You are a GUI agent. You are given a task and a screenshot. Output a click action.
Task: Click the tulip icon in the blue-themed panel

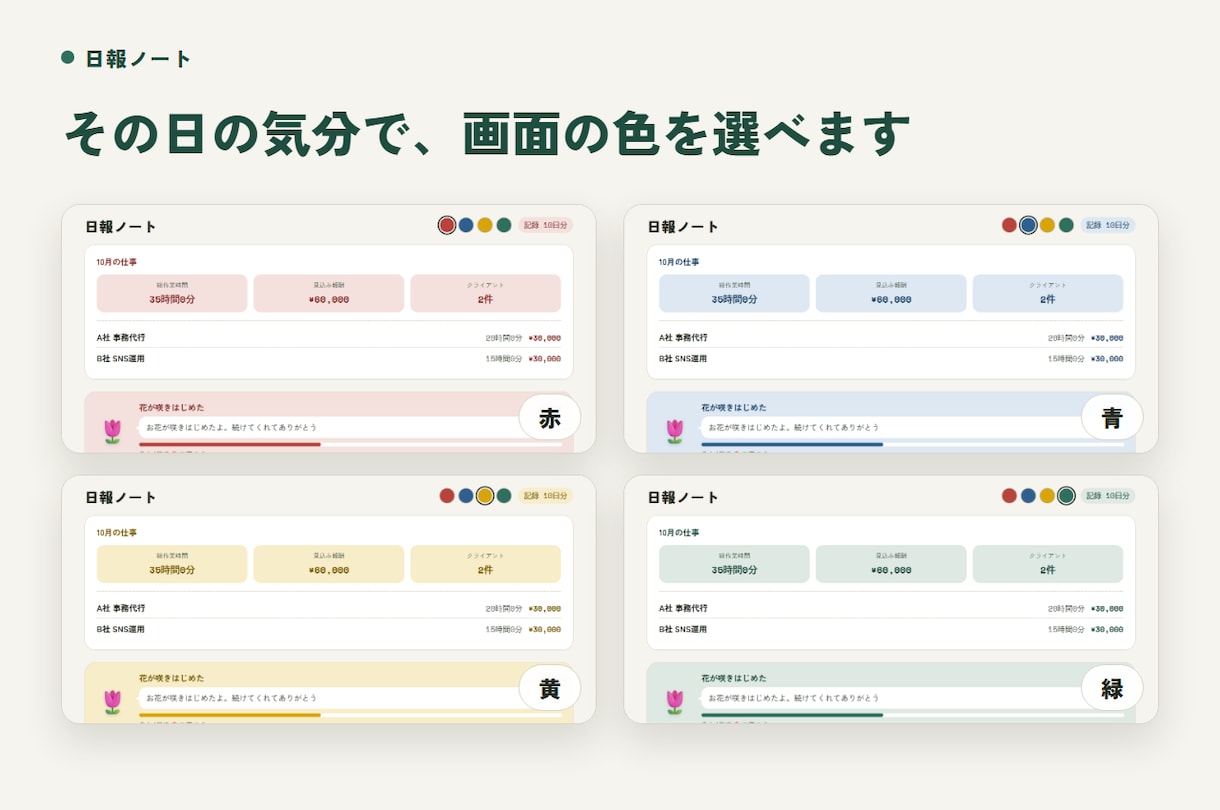[x=675, y=431]
